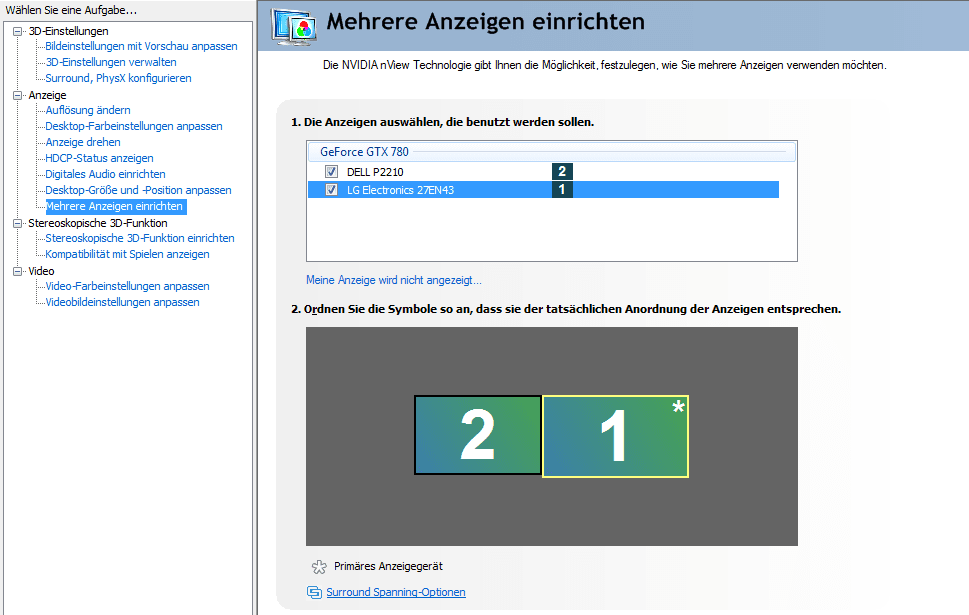969x615 pixels.
Task: Open Kompatibilität mit Spielen anzeigen
Action: point(127,254)
